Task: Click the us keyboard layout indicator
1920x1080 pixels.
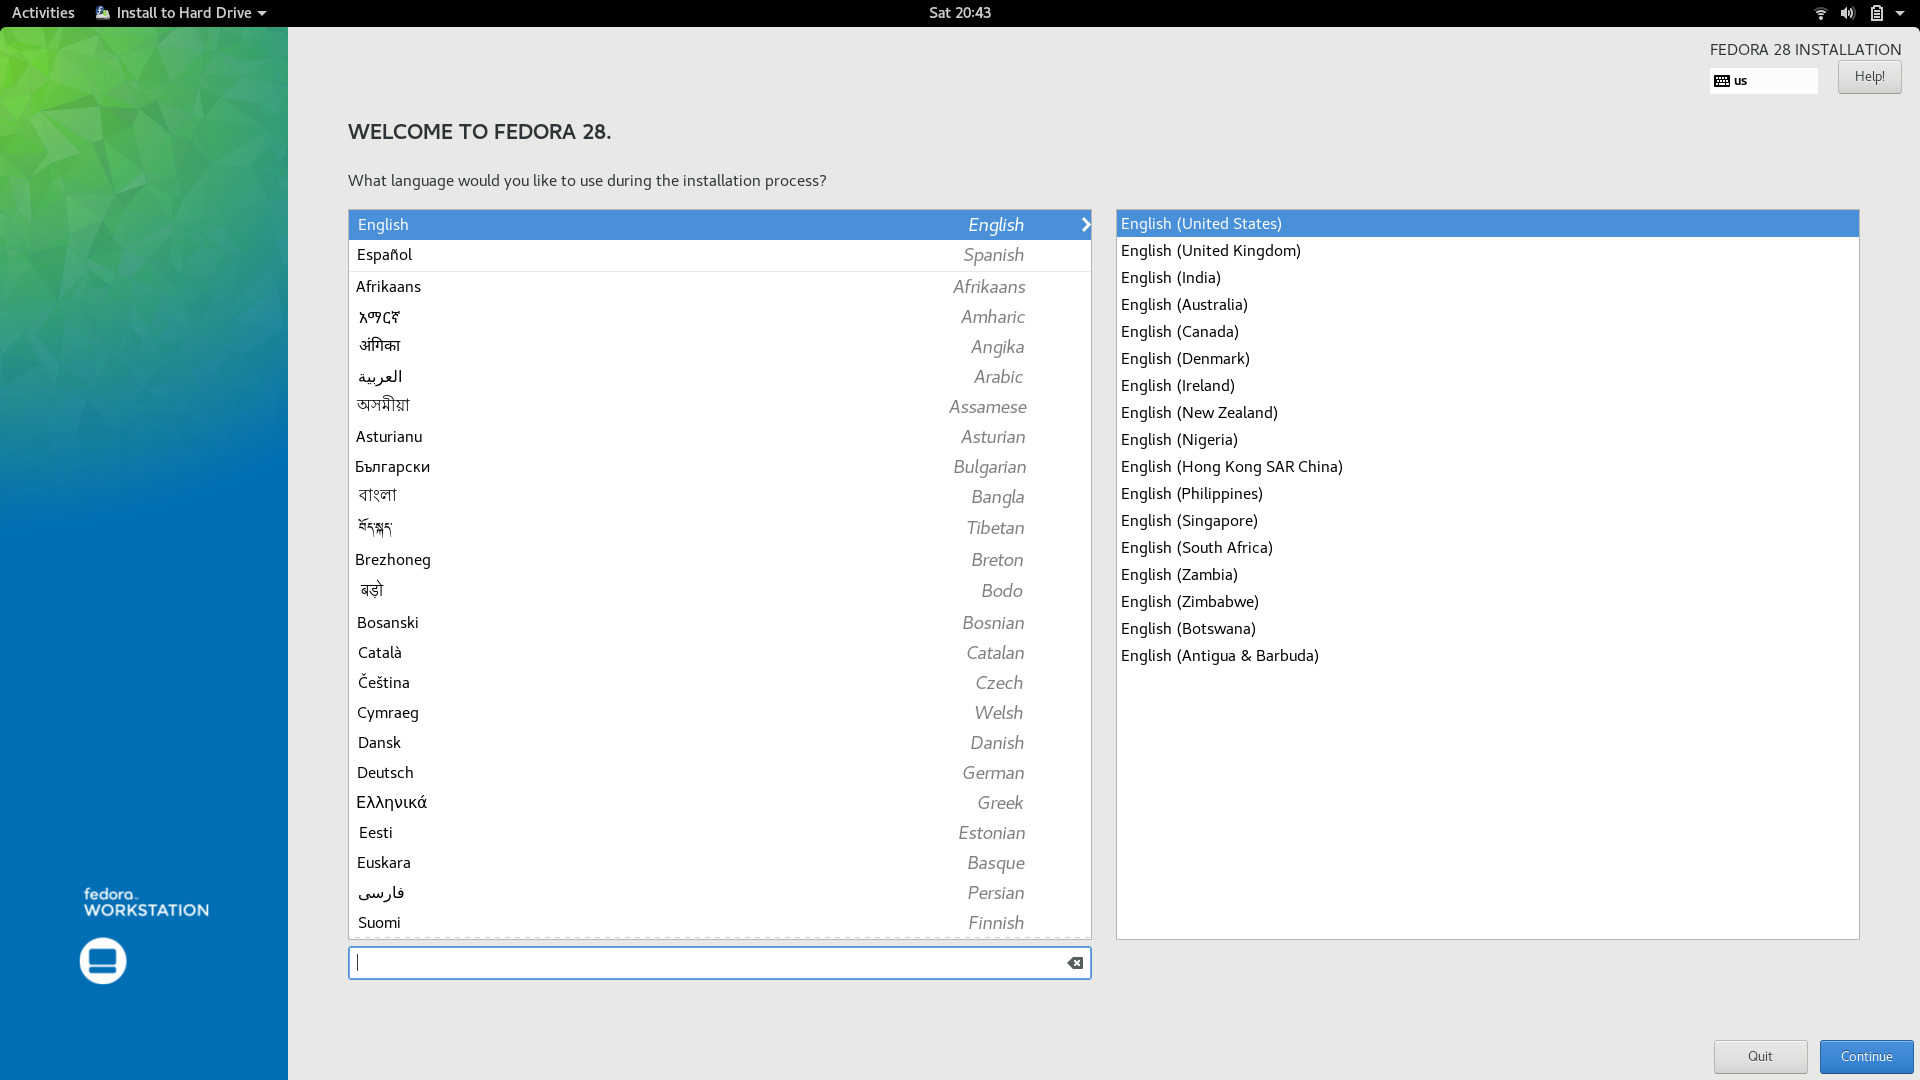Action: (1763, 81)
